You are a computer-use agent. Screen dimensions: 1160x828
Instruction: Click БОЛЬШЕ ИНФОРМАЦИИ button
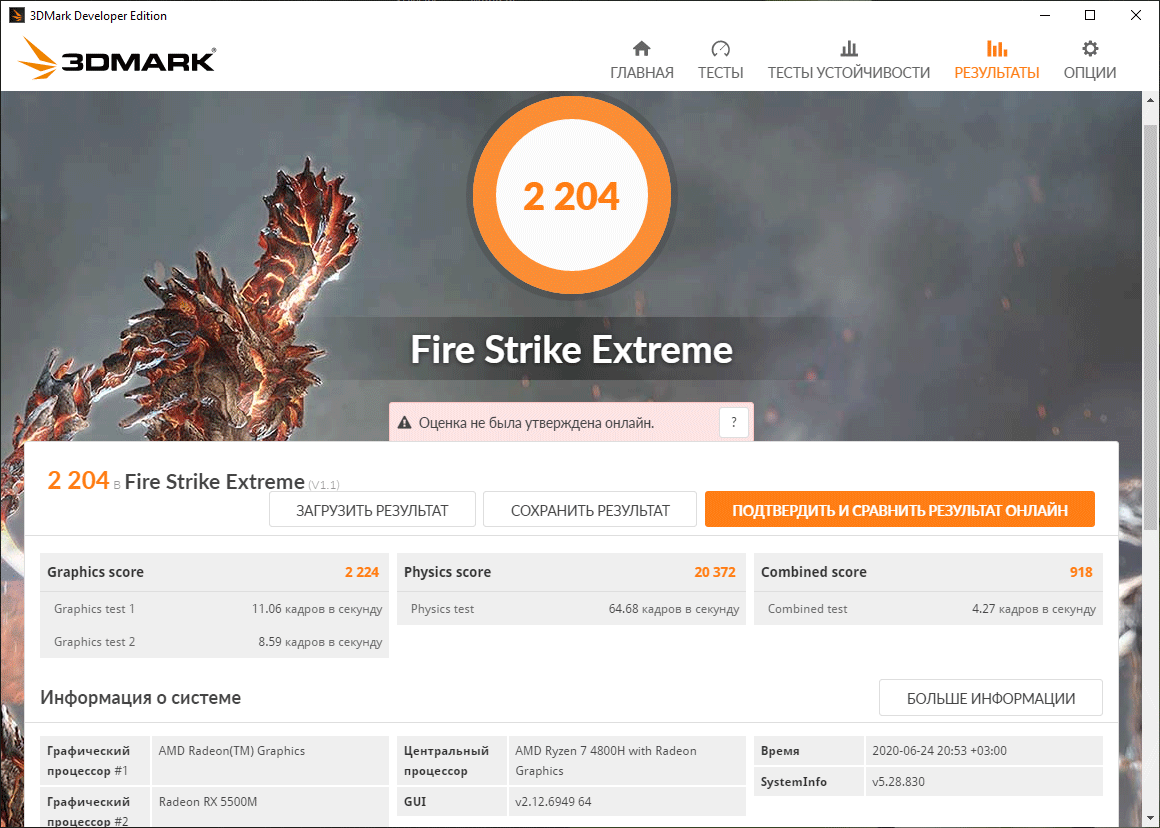point(991,698)
